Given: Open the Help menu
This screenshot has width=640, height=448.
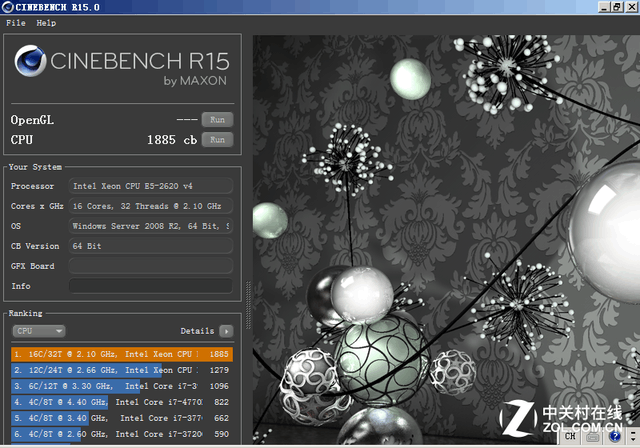Looking at the screenshot, I should click(46, 22).
